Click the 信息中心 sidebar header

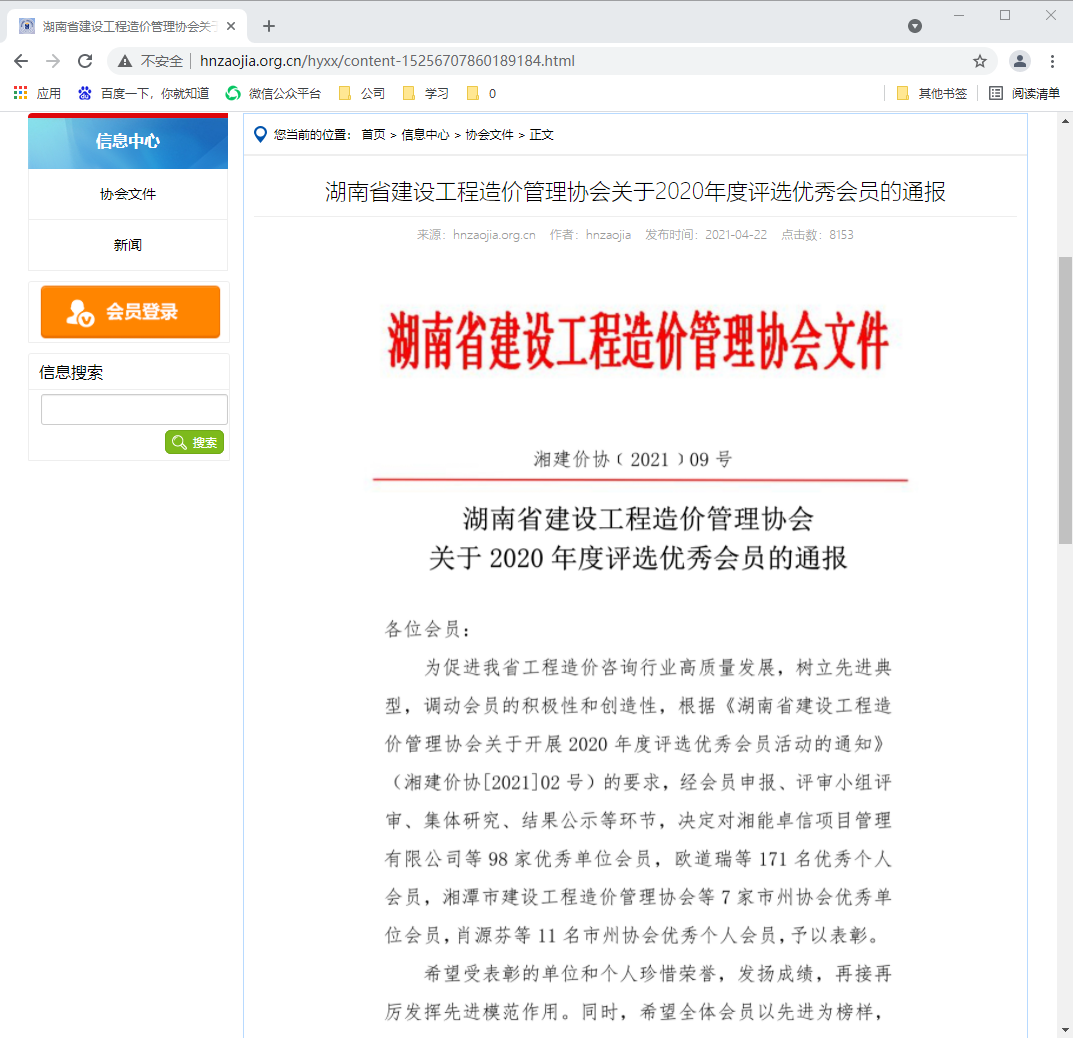[x=128, y=141]
